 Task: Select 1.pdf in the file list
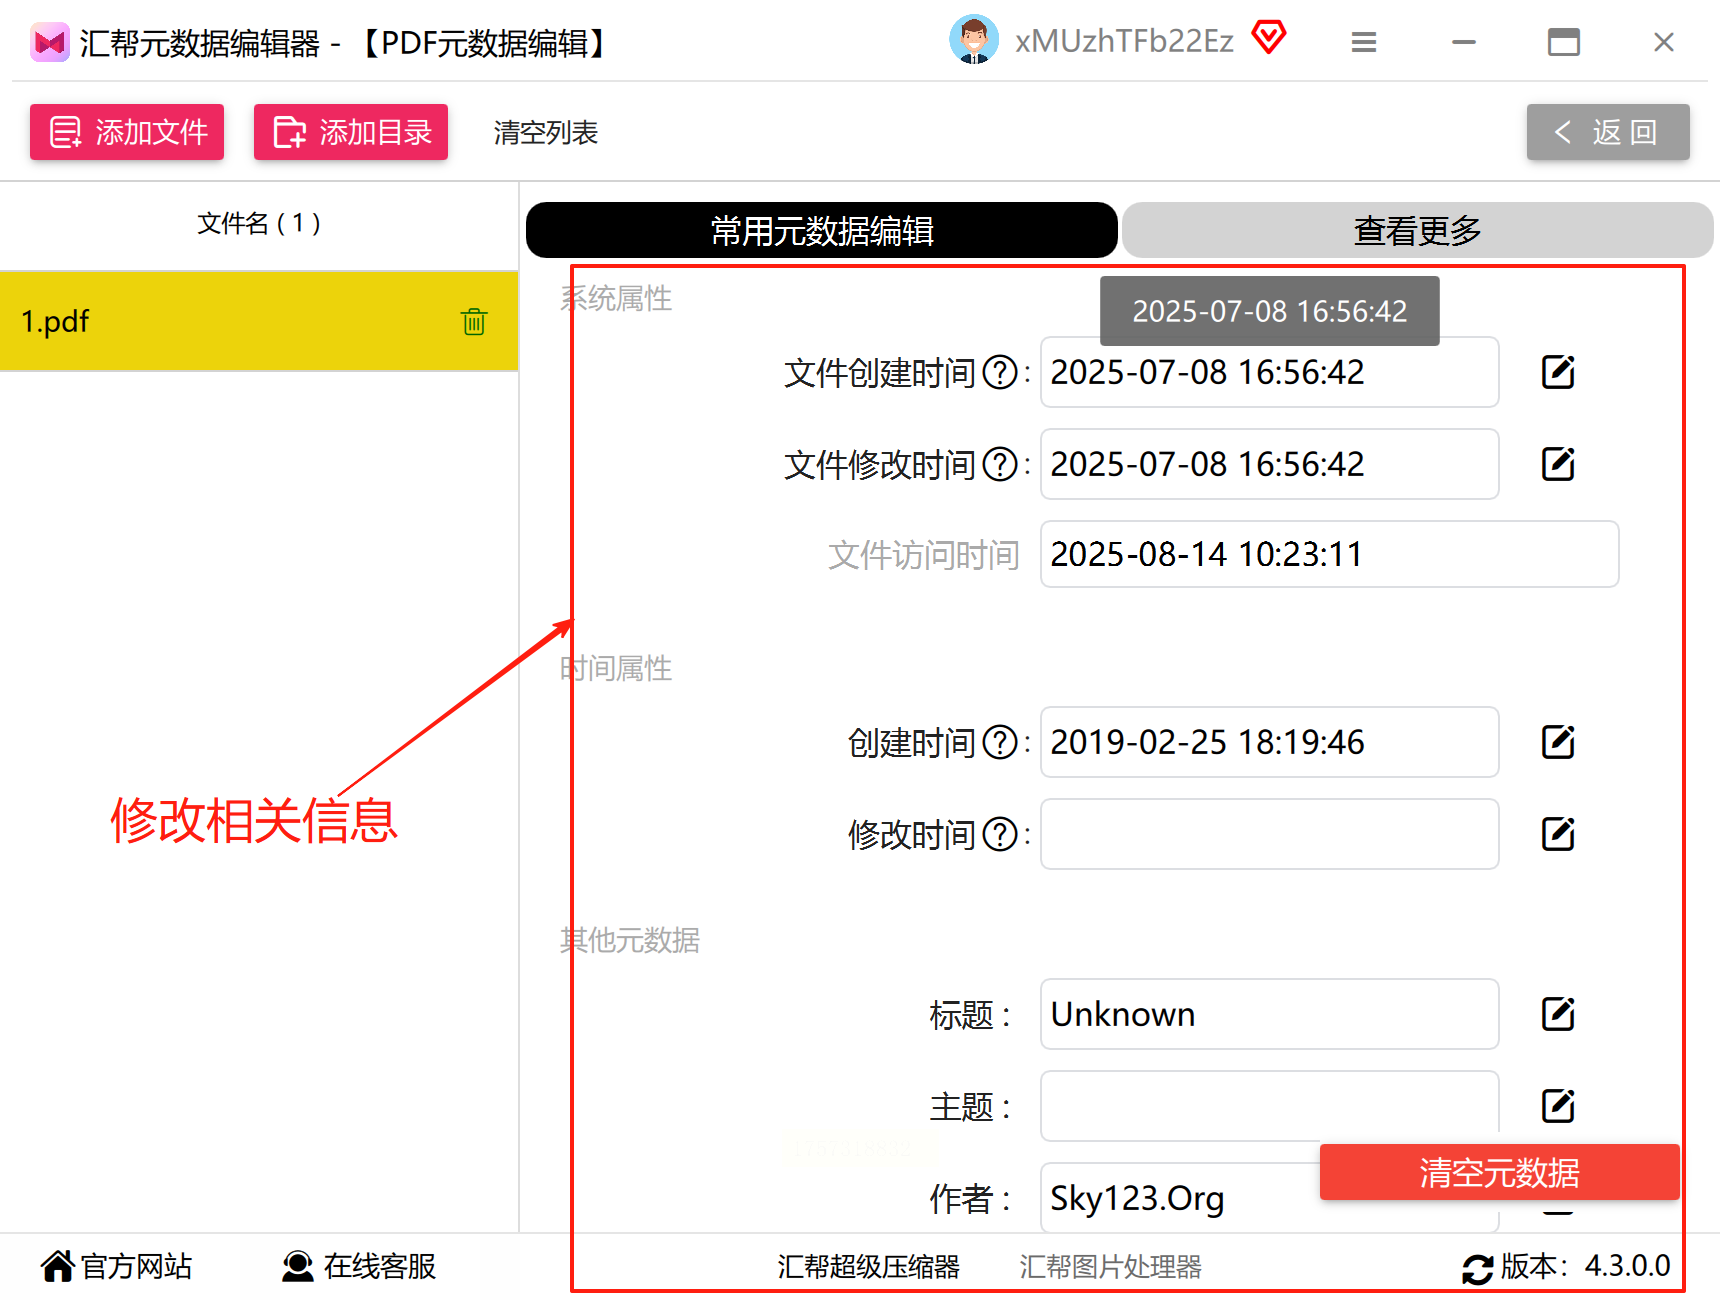tap(258, 321)
